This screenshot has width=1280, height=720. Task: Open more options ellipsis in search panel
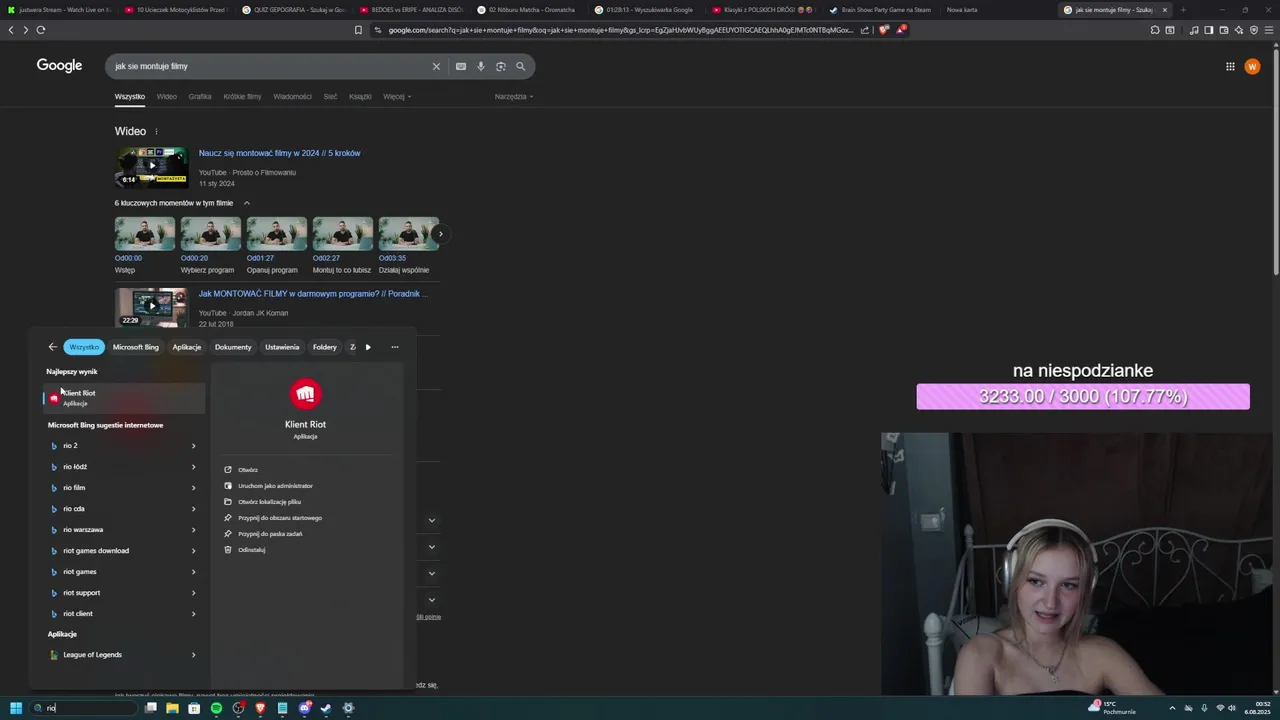click(x=395, y=347)
